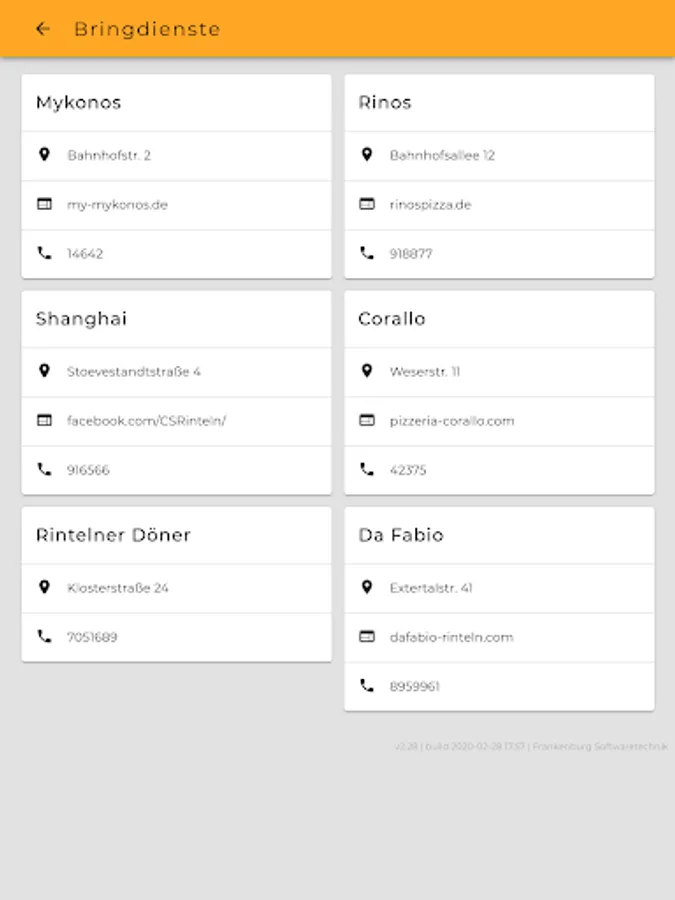This screenshot has width=675, height=900.
Task: Click the phone icon next to 14642
Action: (x=44, y=254)
